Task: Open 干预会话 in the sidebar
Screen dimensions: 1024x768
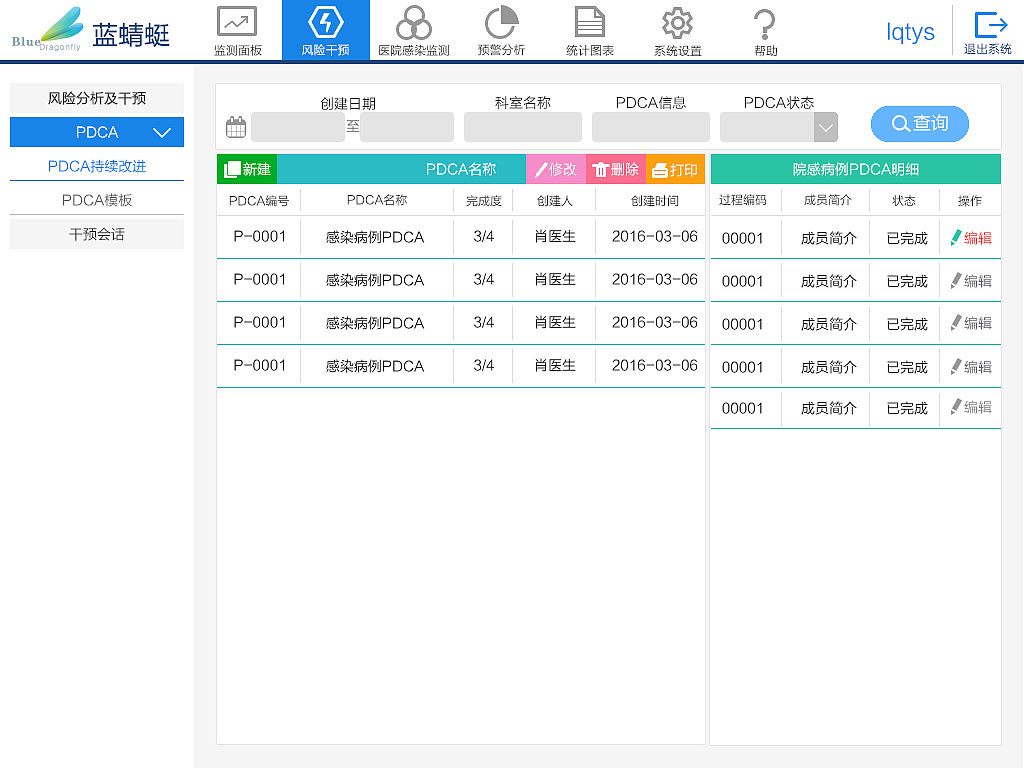Action: coord(97,234)
